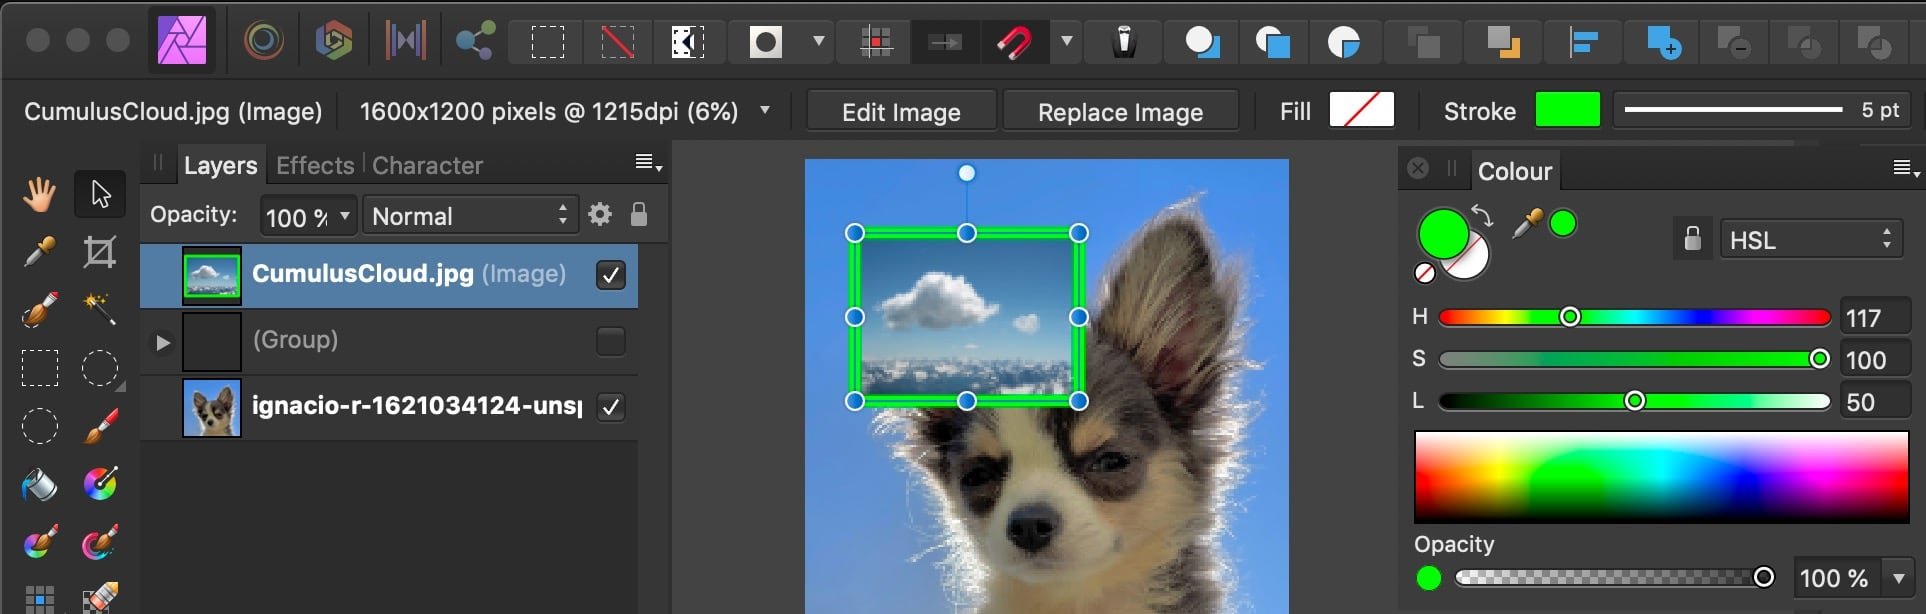Toggle the Quick Mask button

pos(766,42)
